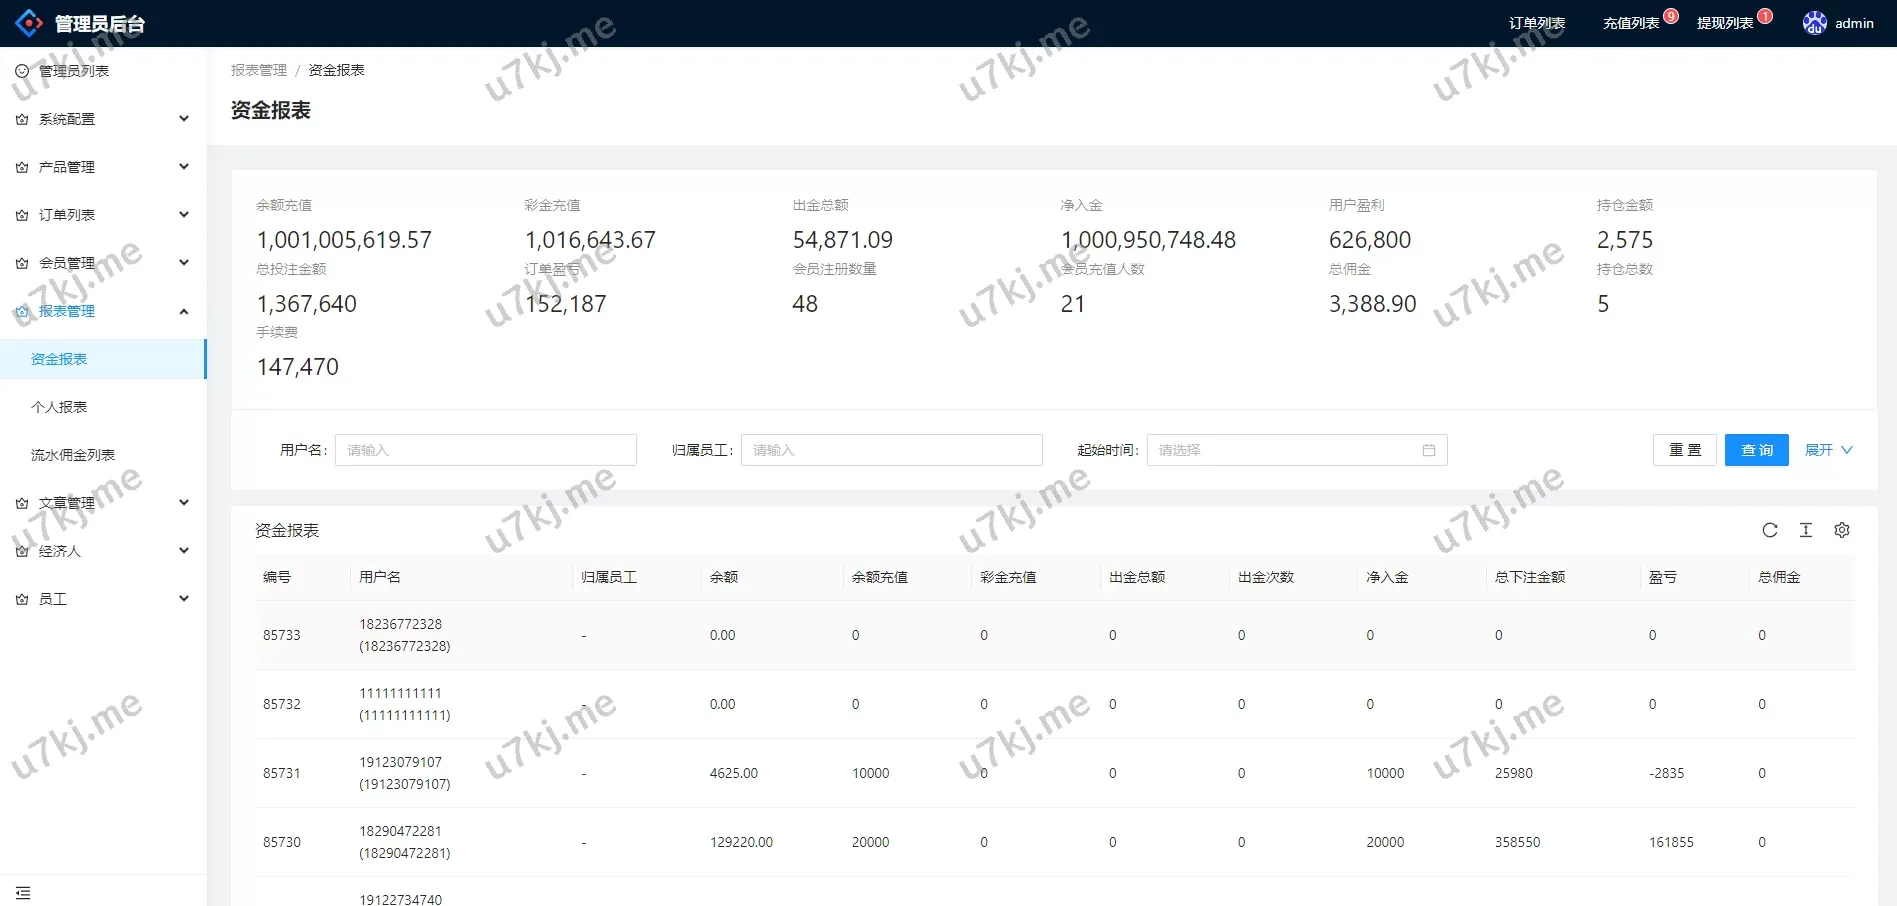Expand filters with the 展开 link
1897x906 pixels.
(1827, 450)
